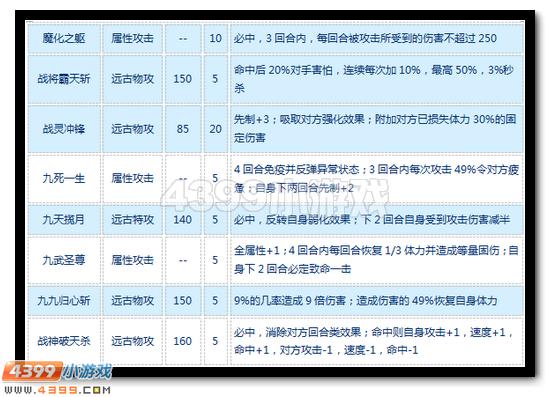Click the description starting 命中后20%对手害怕
This screenshot has width=550, height=397.
pyautogui.click(x=374, y=79)
